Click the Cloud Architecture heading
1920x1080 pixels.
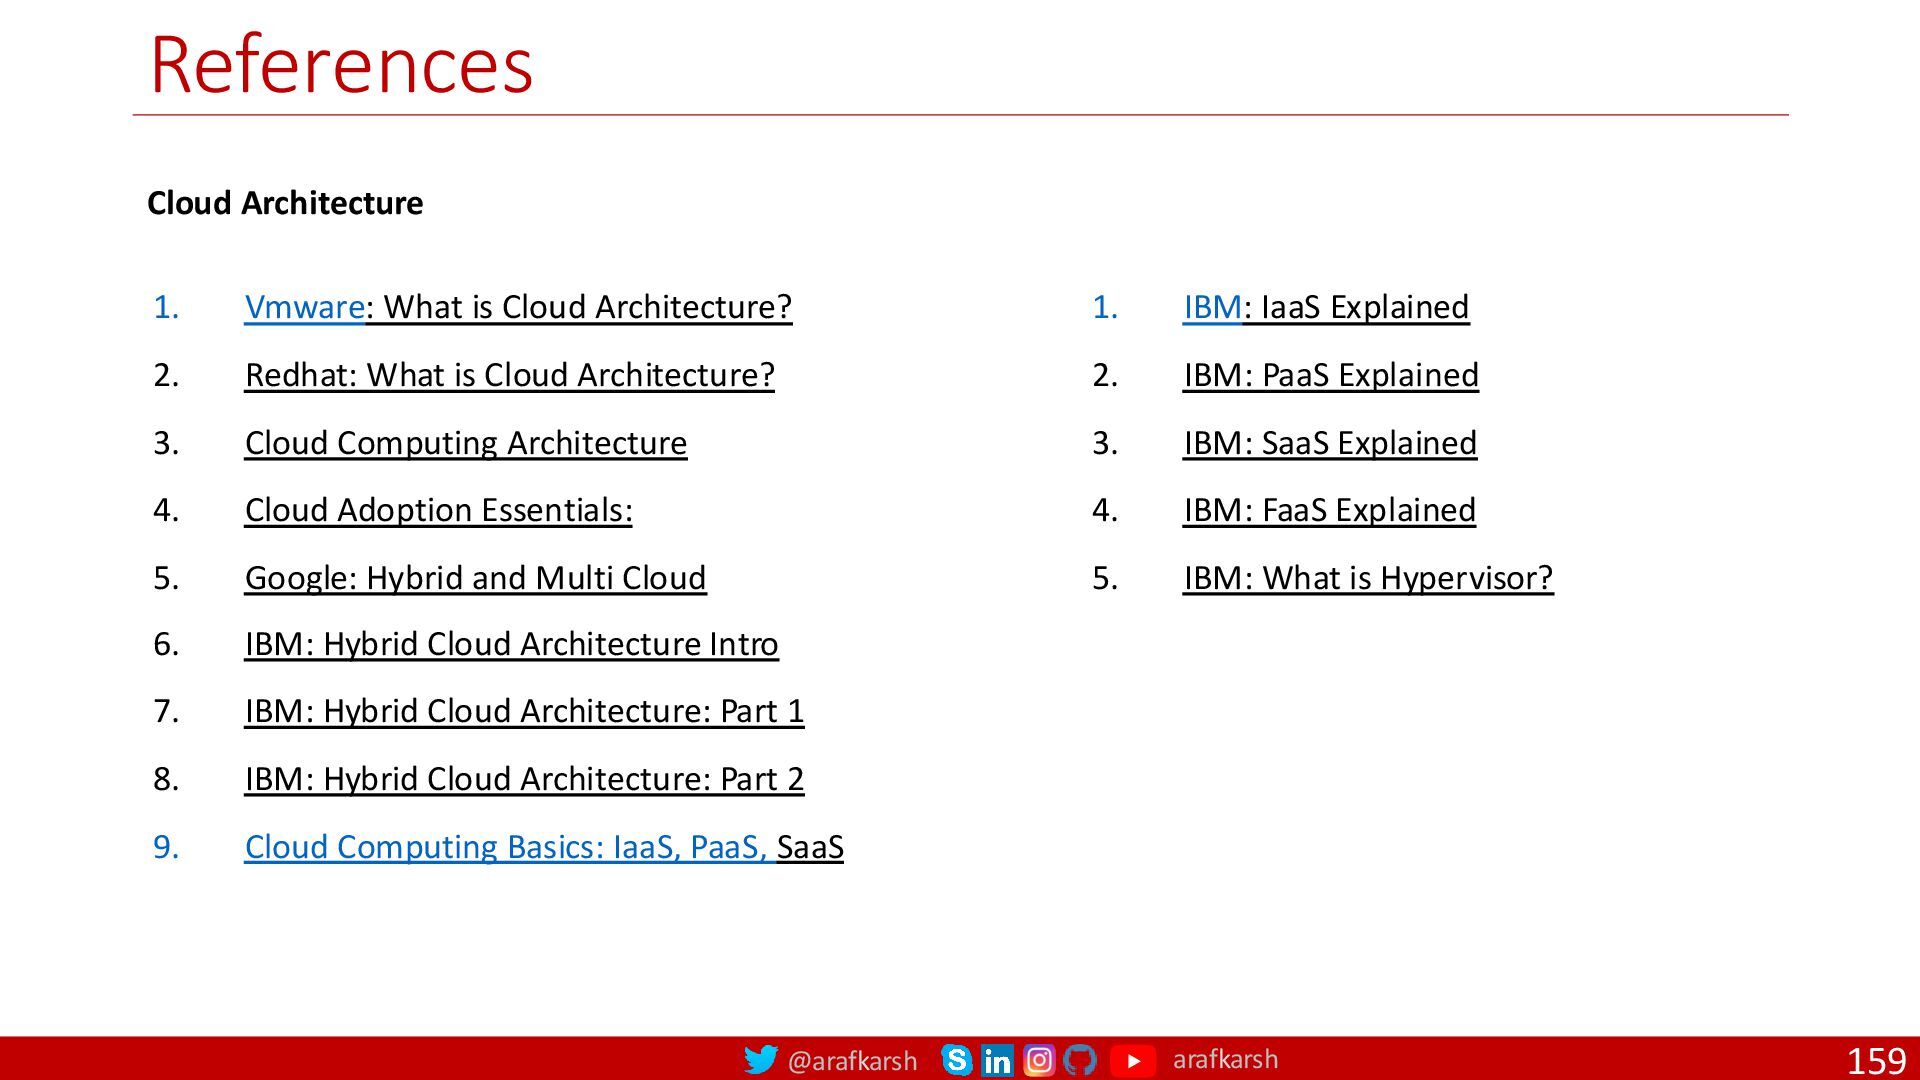click(285, 203)
